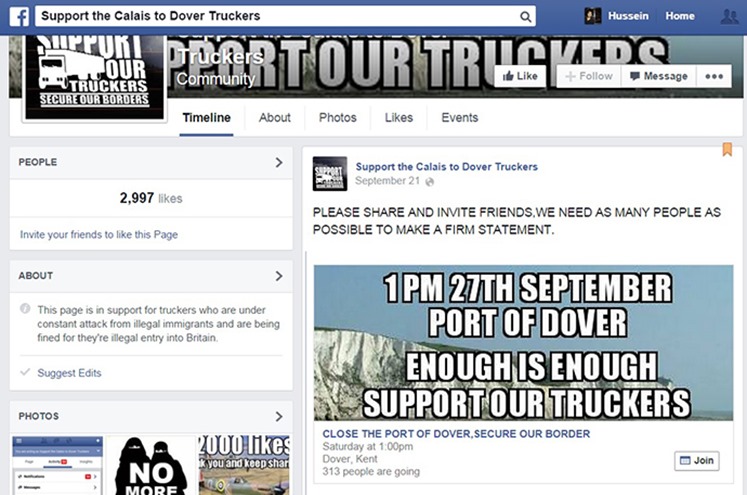Click the orange bookmark ribbon icon
The image size is (747, 495).
pyautogui.click(x=727, y=149)
